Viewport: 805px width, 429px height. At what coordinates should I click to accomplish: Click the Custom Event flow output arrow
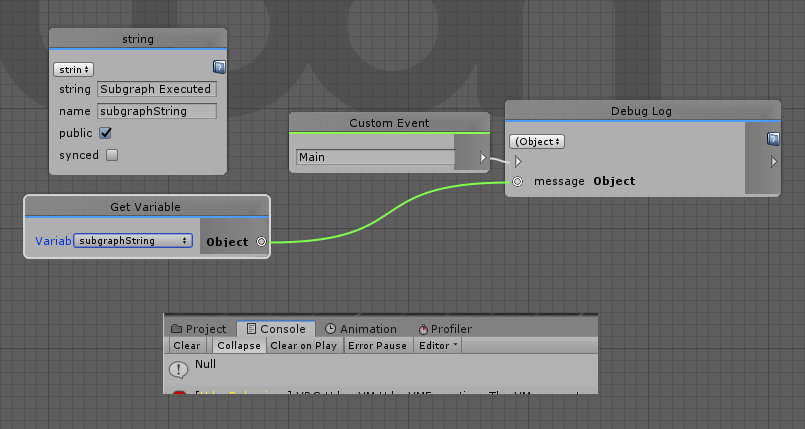coord(483,157)
